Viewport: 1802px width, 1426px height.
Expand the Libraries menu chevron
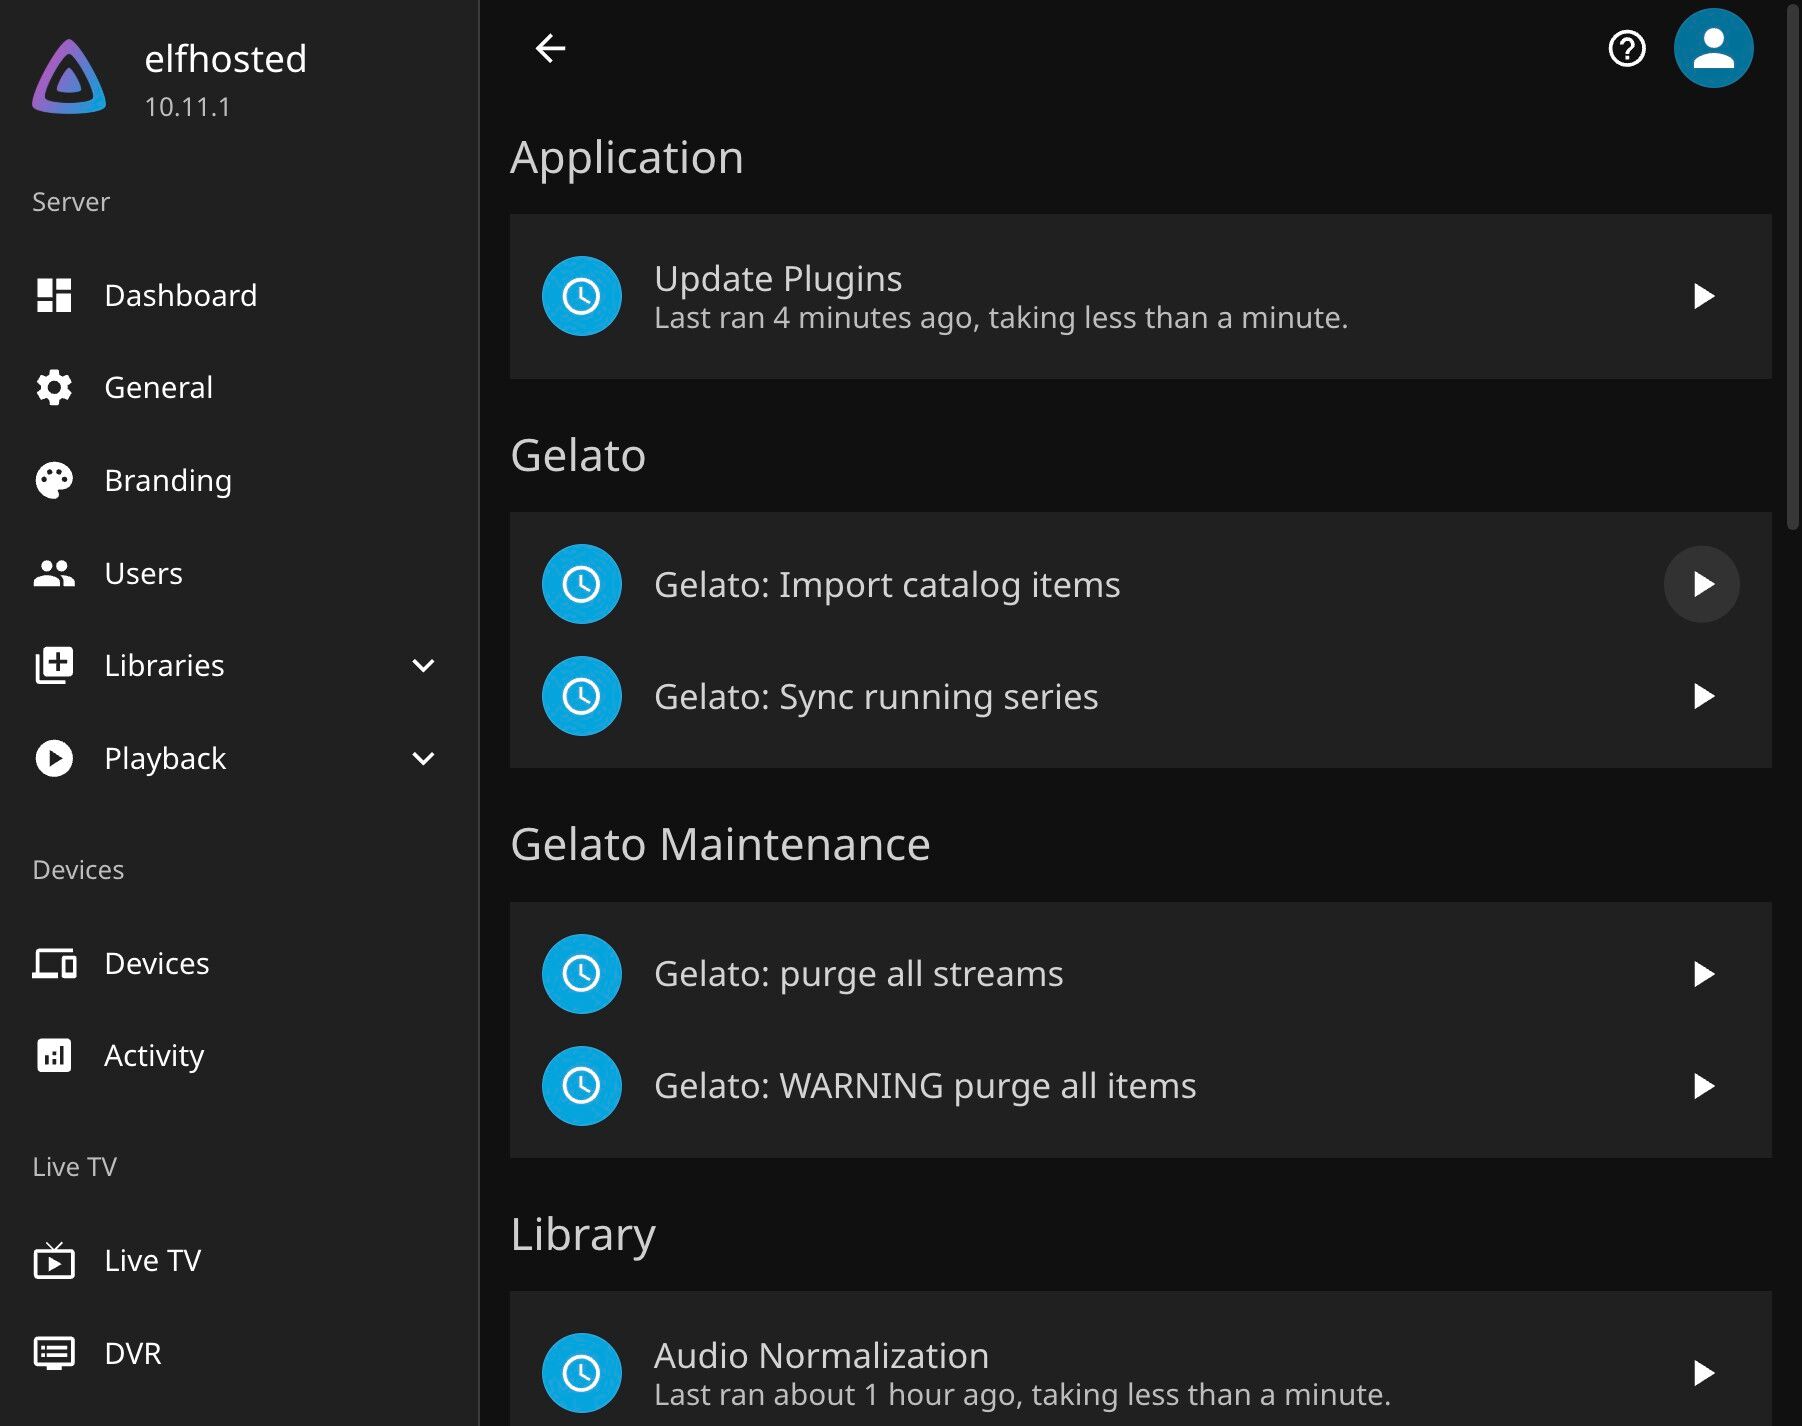coord(423,666)
